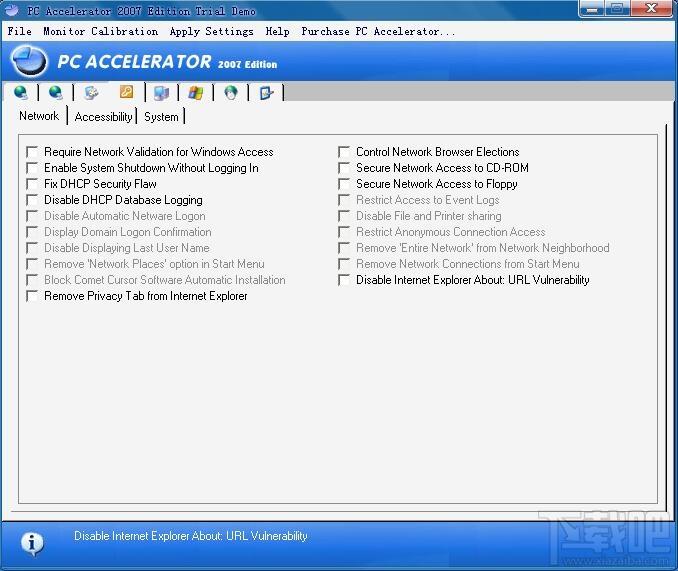Viewport: 678px width, 571px height.
Task: Click greyed Remove 'Network Places' option checkbox
Action: tap(32, 264)
